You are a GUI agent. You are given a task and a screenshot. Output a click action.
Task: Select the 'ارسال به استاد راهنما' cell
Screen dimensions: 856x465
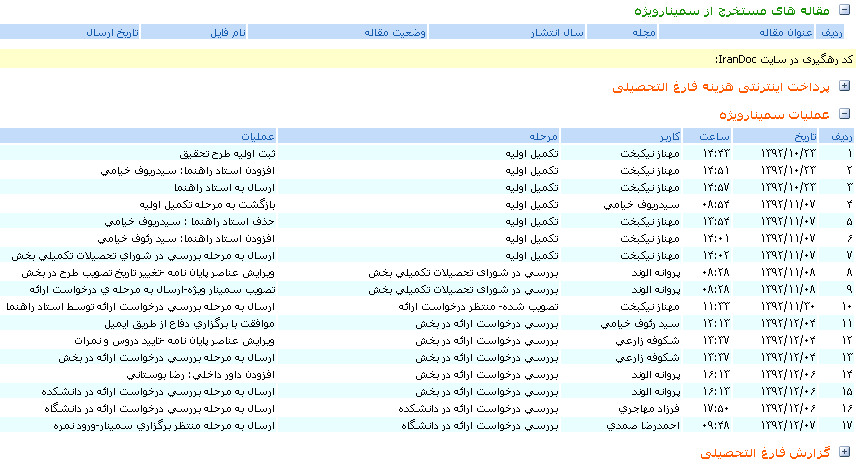(224, 187)
